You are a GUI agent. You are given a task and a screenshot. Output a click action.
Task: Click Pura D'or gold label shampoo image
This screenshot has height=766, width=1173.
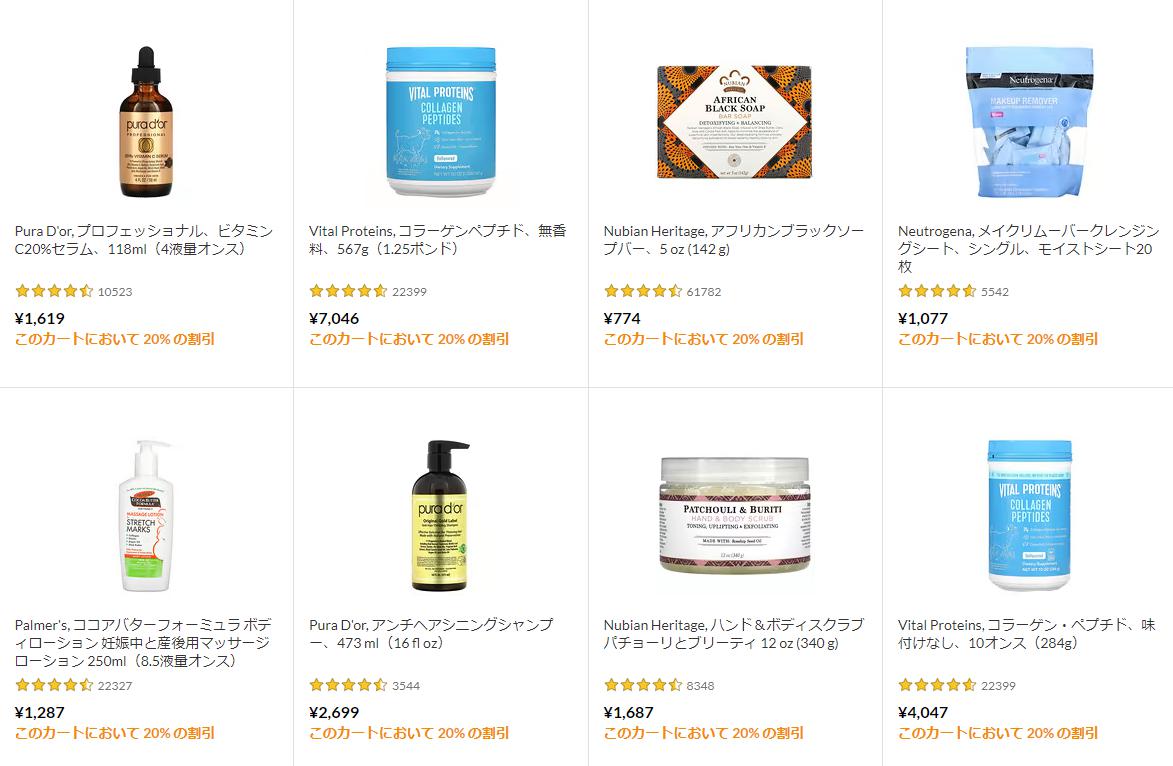click(441, 516)
